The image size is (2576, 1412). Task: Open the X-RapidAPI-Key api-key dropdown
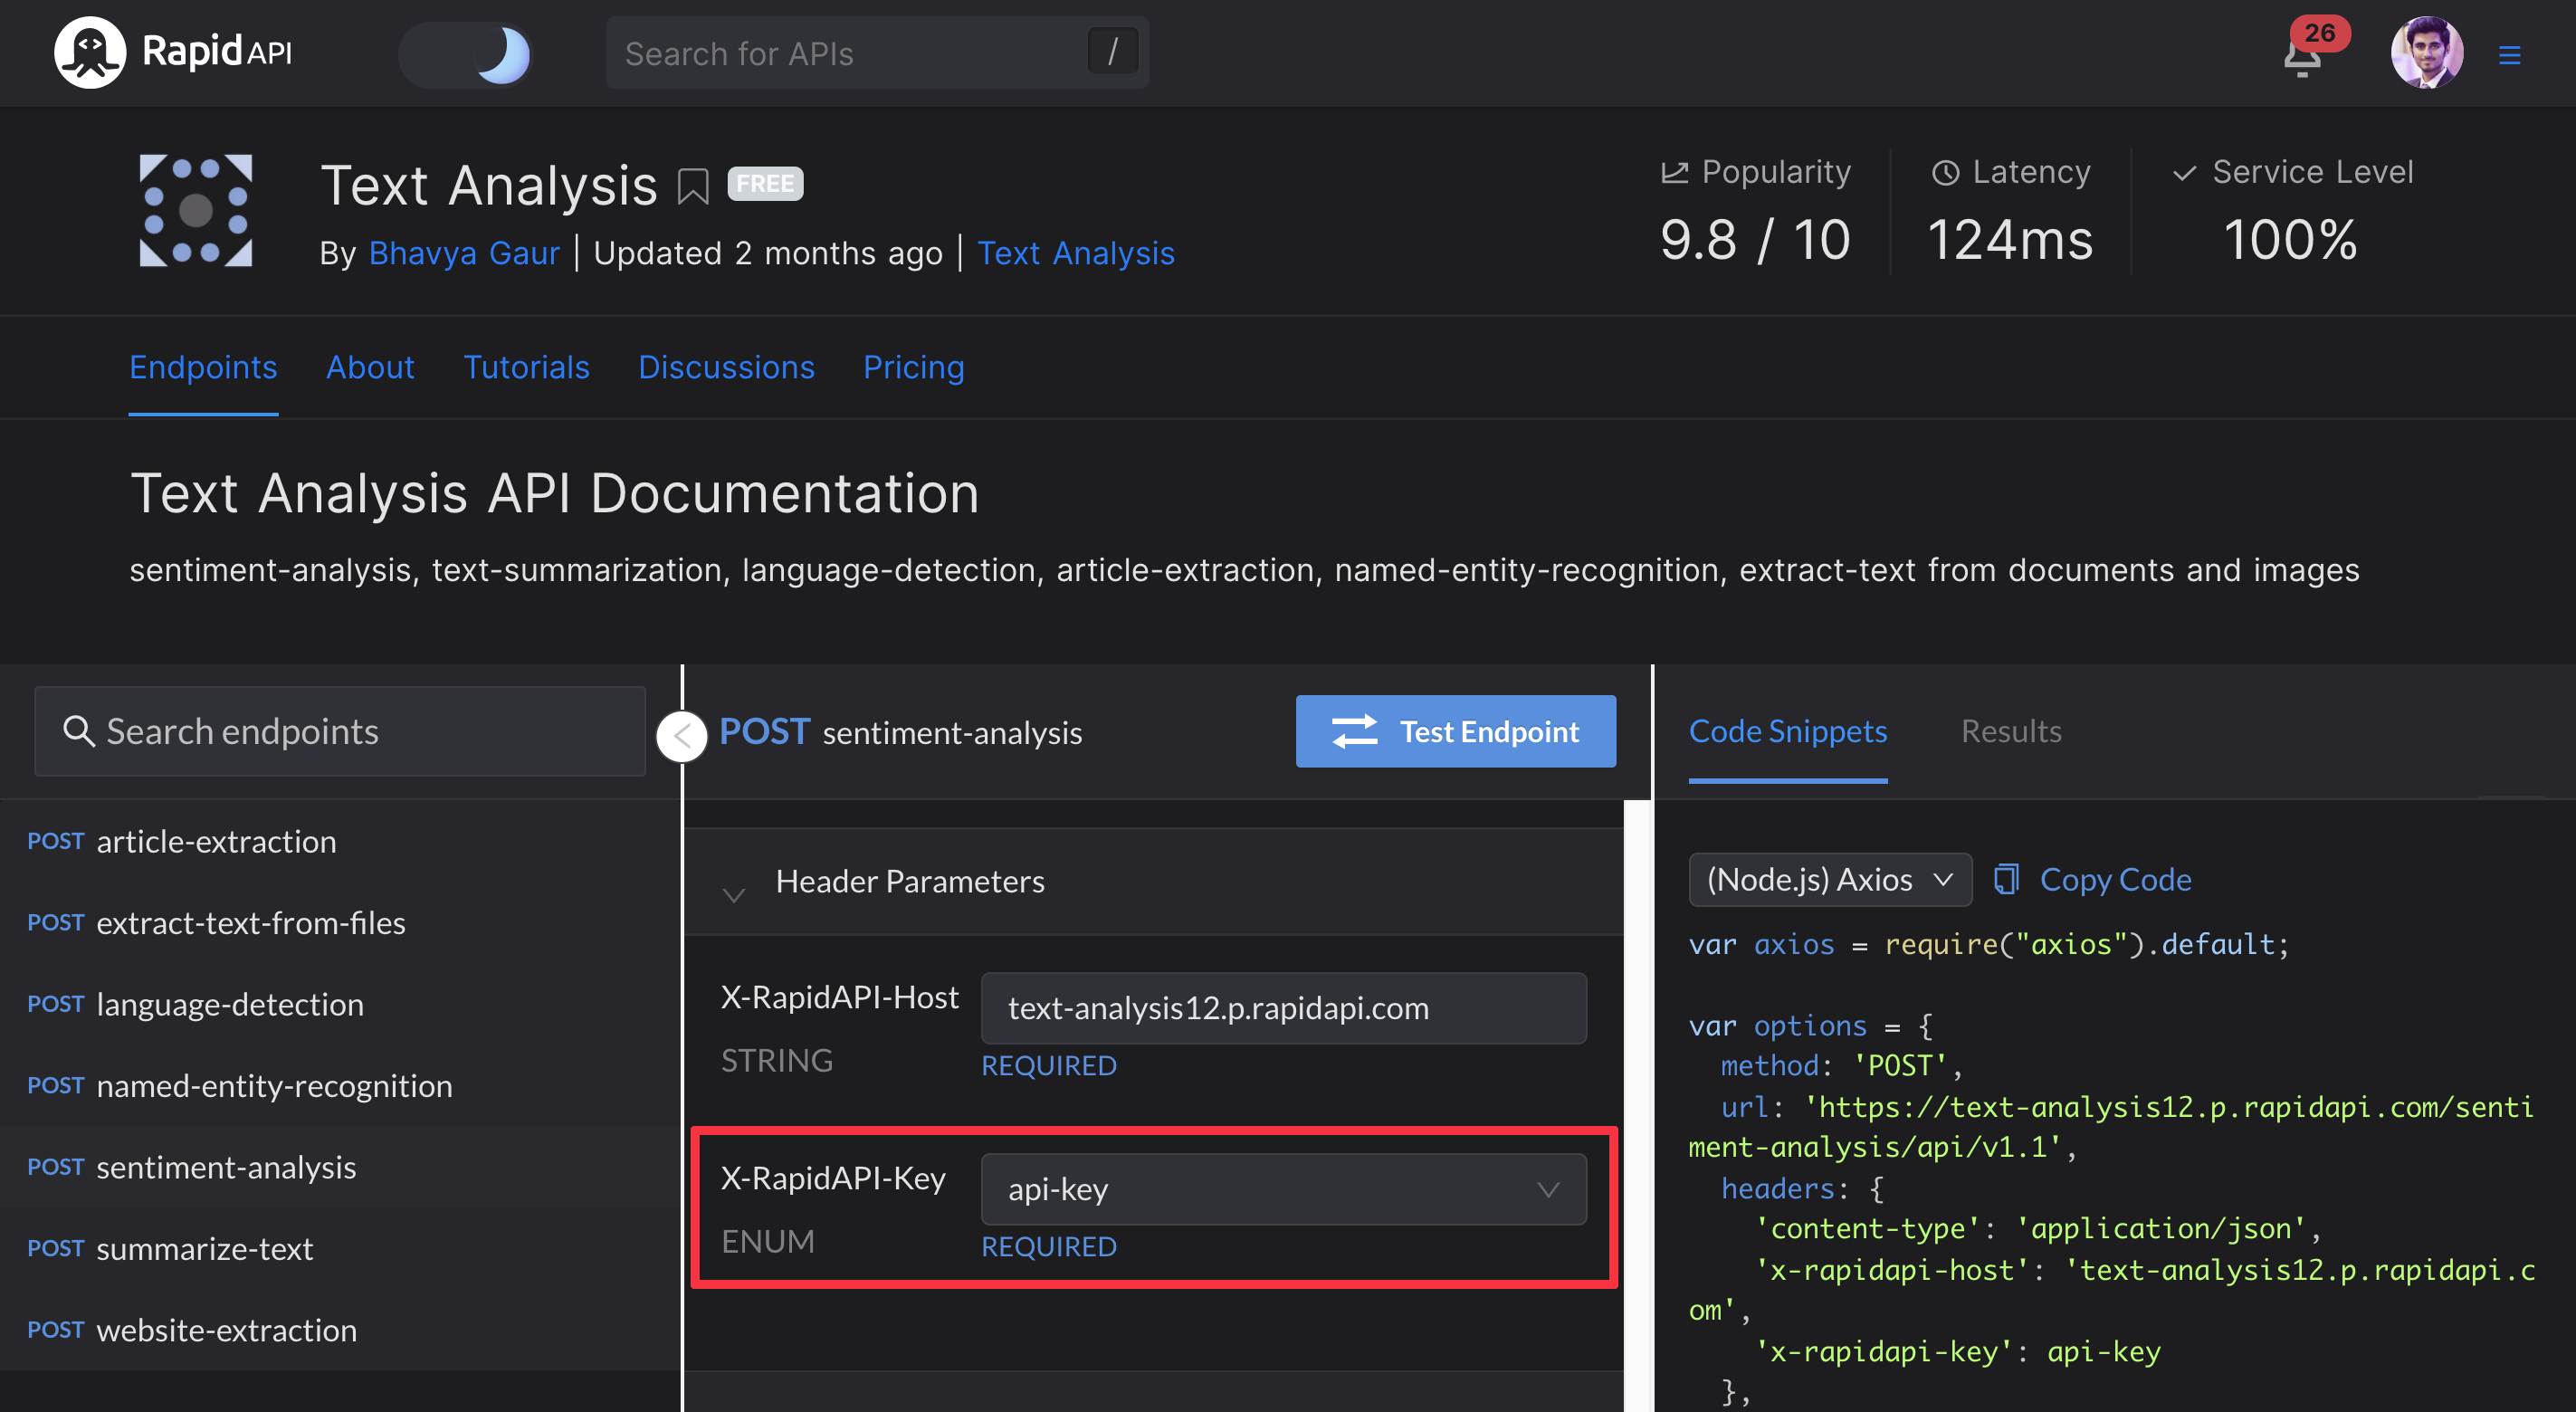(x=1283, y=1189)
